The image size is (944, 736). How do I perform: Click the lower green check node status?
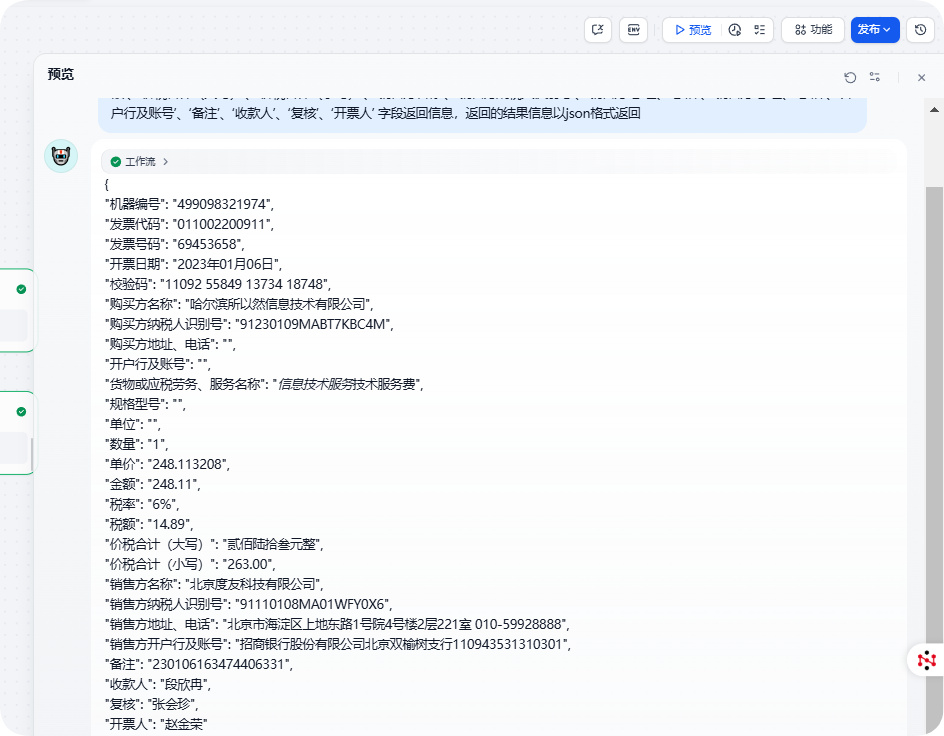[x=21, y=412]
